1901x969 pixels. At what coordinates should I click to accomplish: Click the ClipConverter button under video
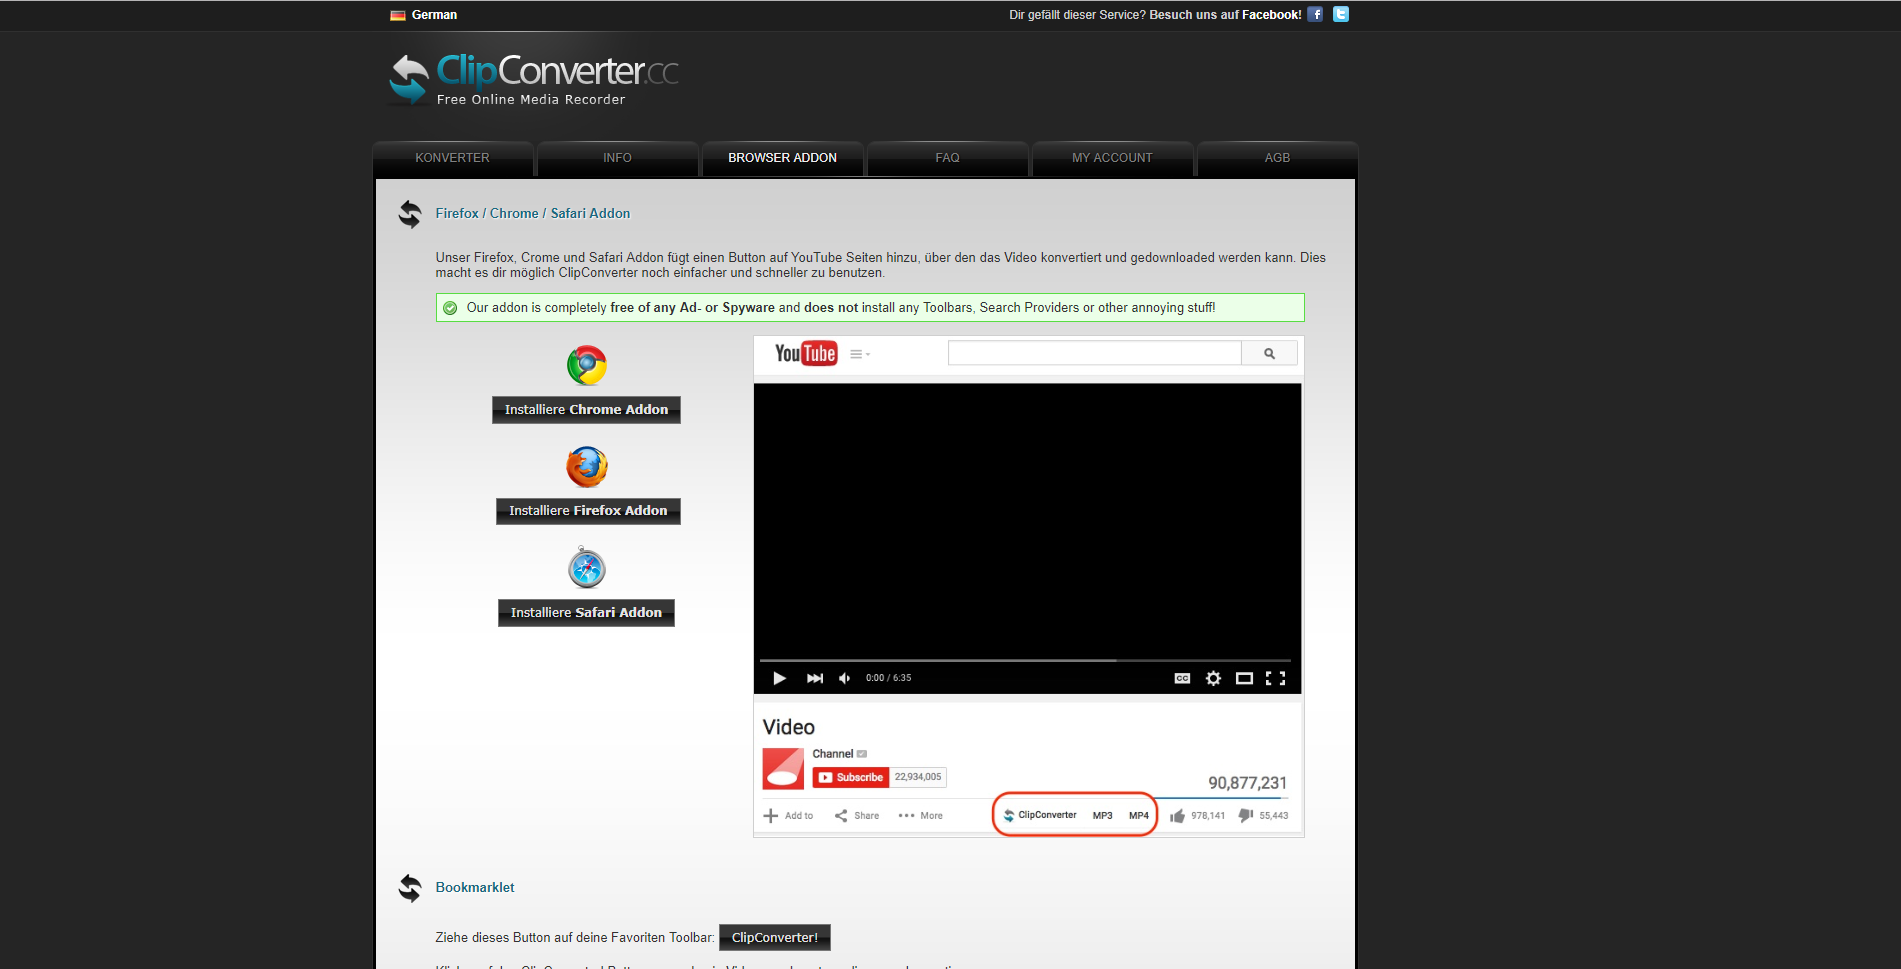coord(1040,815)
